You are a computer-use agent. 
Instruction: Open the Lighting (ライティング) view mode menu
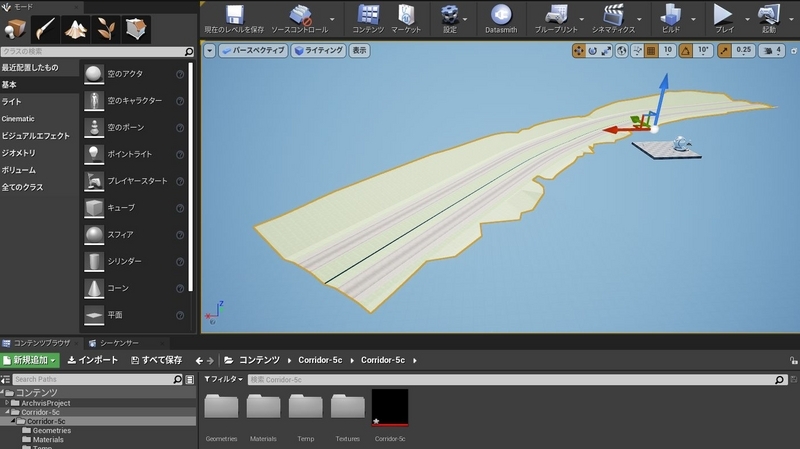(x=319, y=51)
